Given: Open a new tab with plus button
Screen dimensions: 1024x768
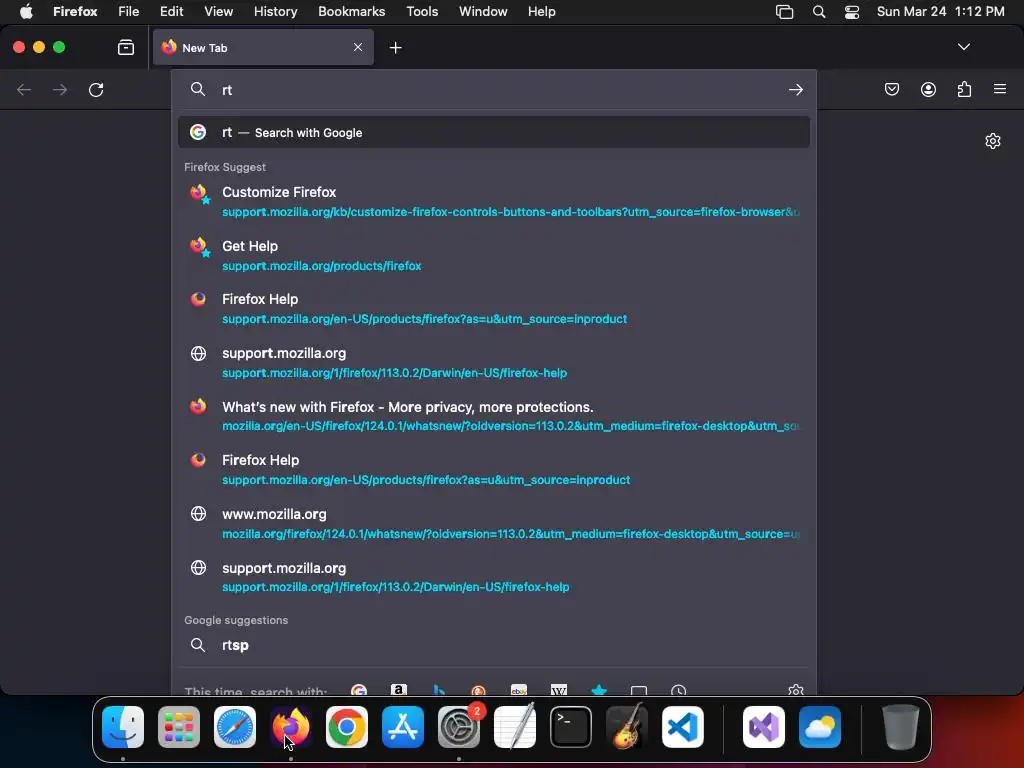Looking at the screenshot, I should [395, 48].
